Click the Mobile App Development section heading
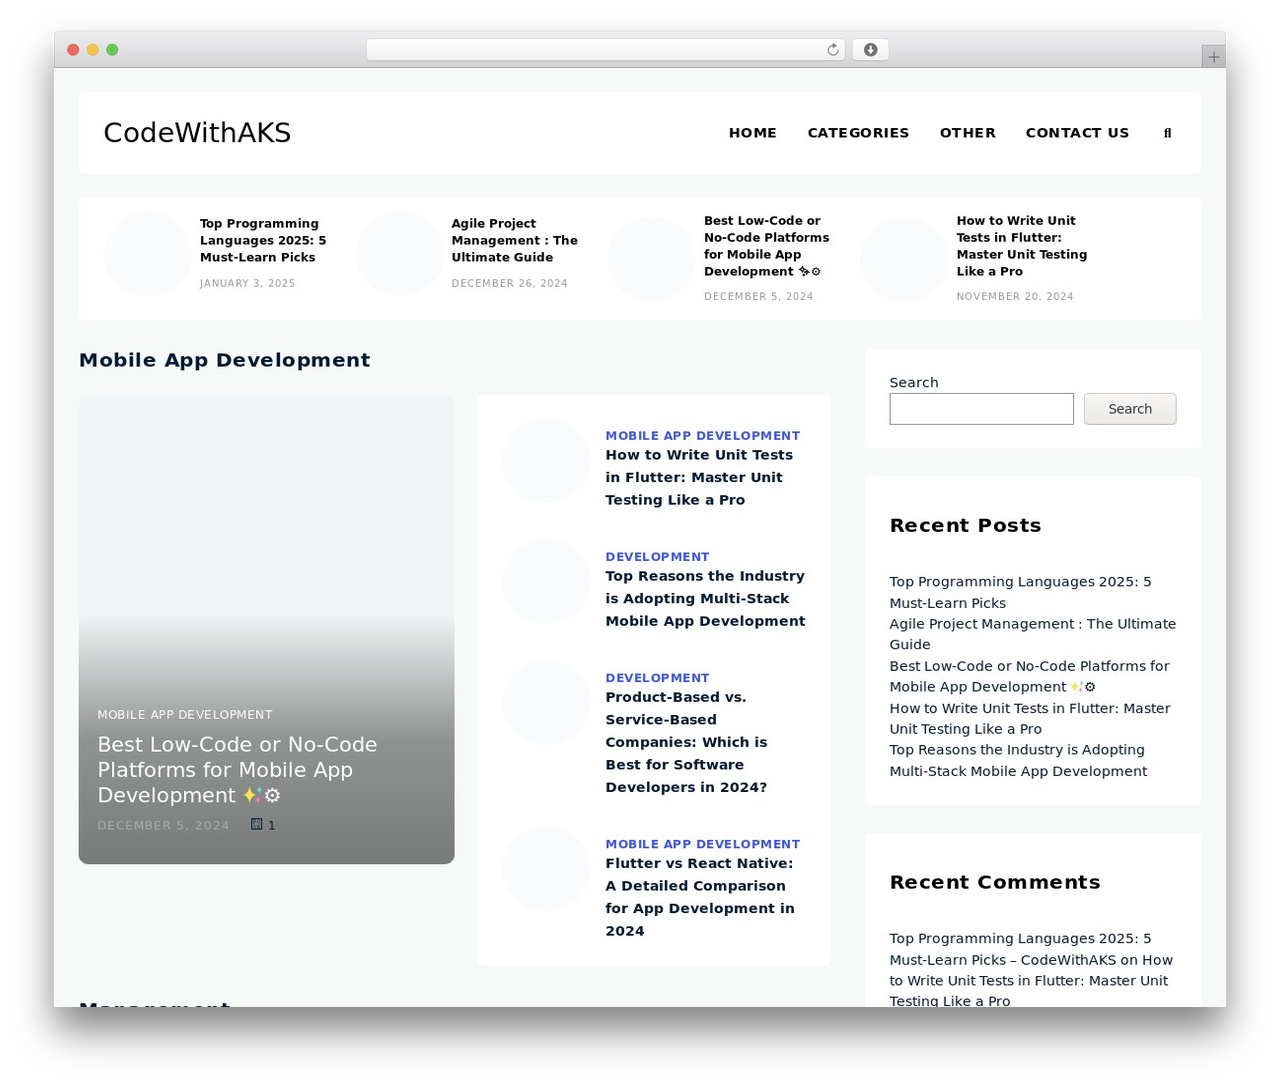The image size is (1280, 1084). point(225,360)
